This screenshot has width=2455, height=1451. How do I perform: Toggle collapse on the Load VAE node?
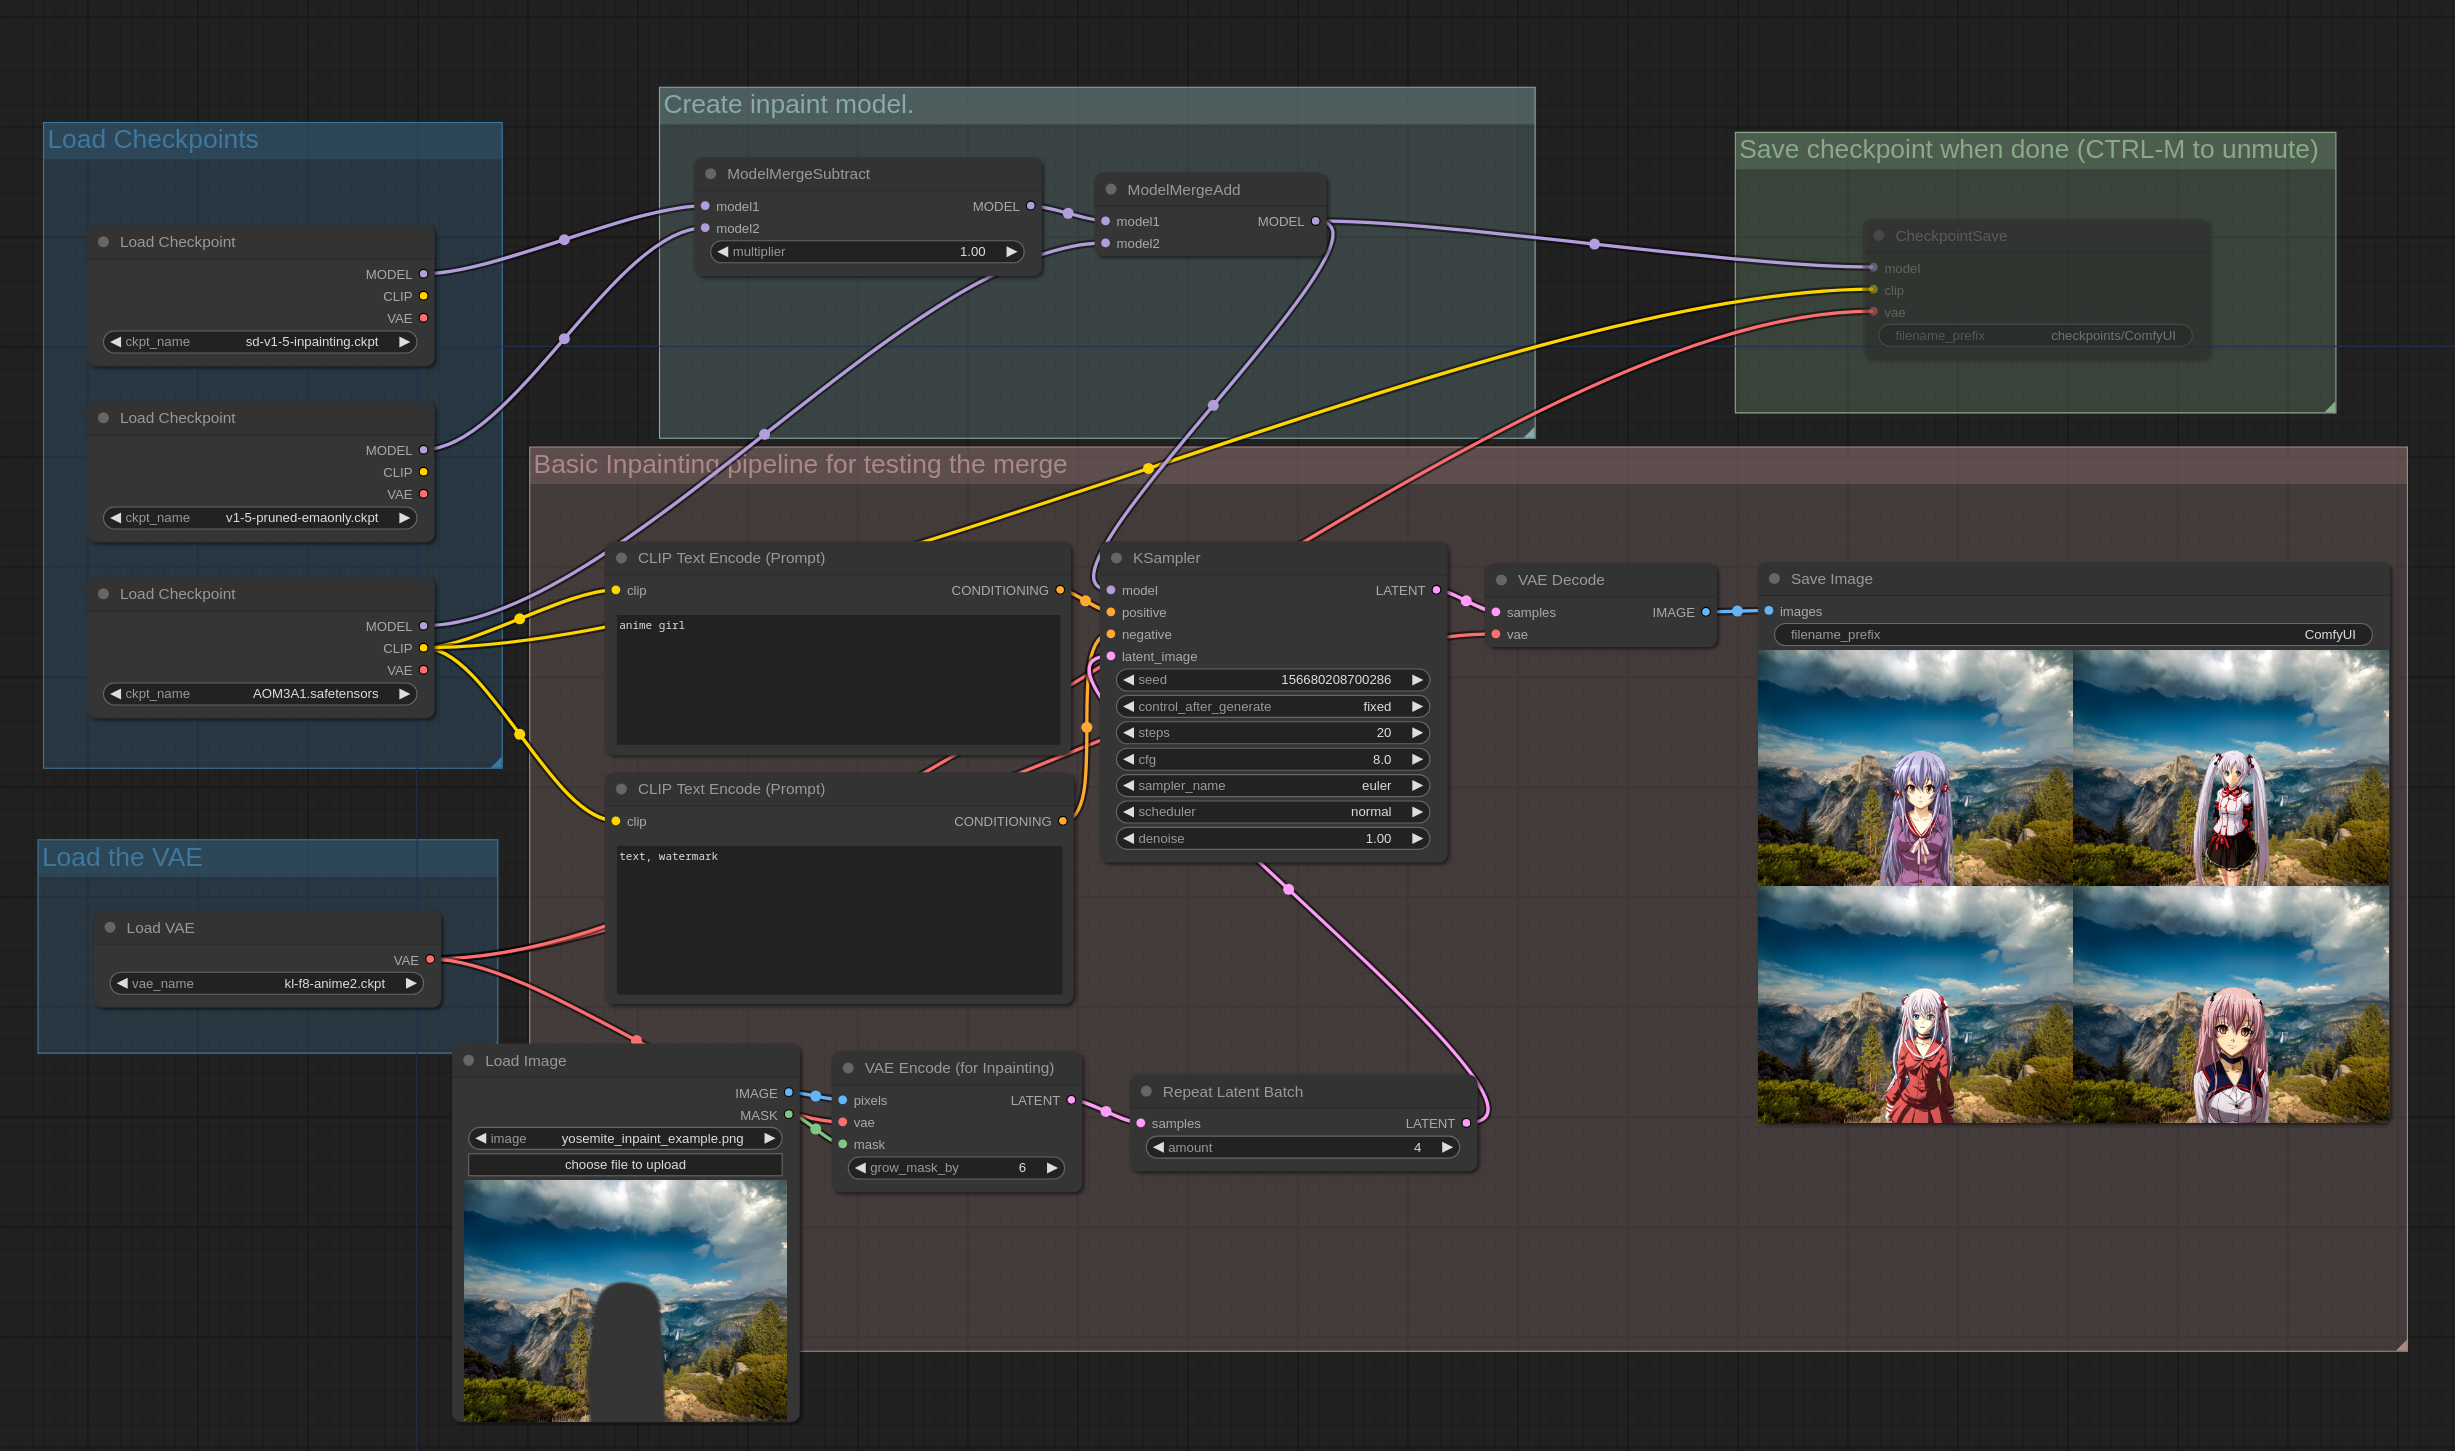(110, 927)
